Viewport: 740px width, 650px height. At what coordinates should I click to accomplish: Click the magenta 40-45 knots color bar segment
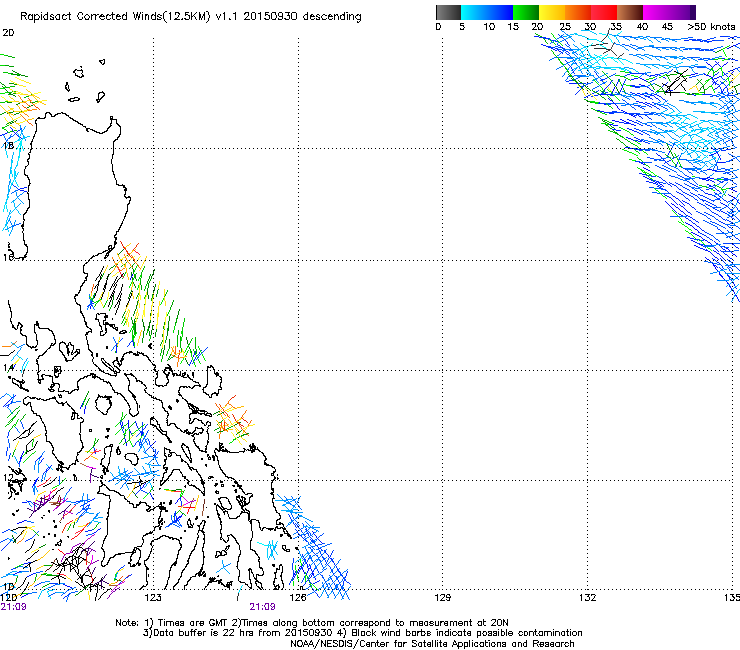coord(656,12)
